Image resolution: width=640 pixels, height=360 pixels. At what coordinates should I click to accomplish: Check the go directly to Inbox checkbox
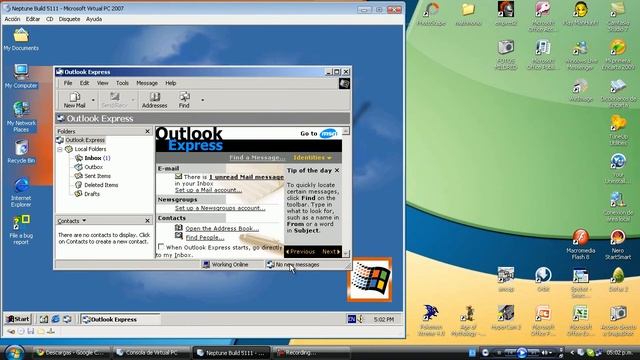click(161, 247)
